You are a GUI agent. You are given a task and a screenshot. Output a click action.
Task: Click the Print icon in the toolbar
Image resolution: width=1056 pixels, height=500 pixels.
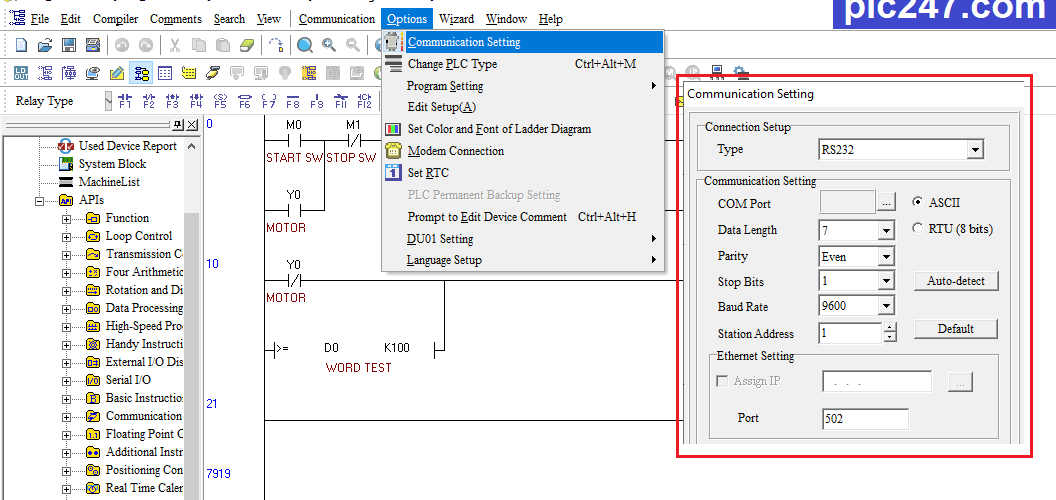tap(93, 45)
